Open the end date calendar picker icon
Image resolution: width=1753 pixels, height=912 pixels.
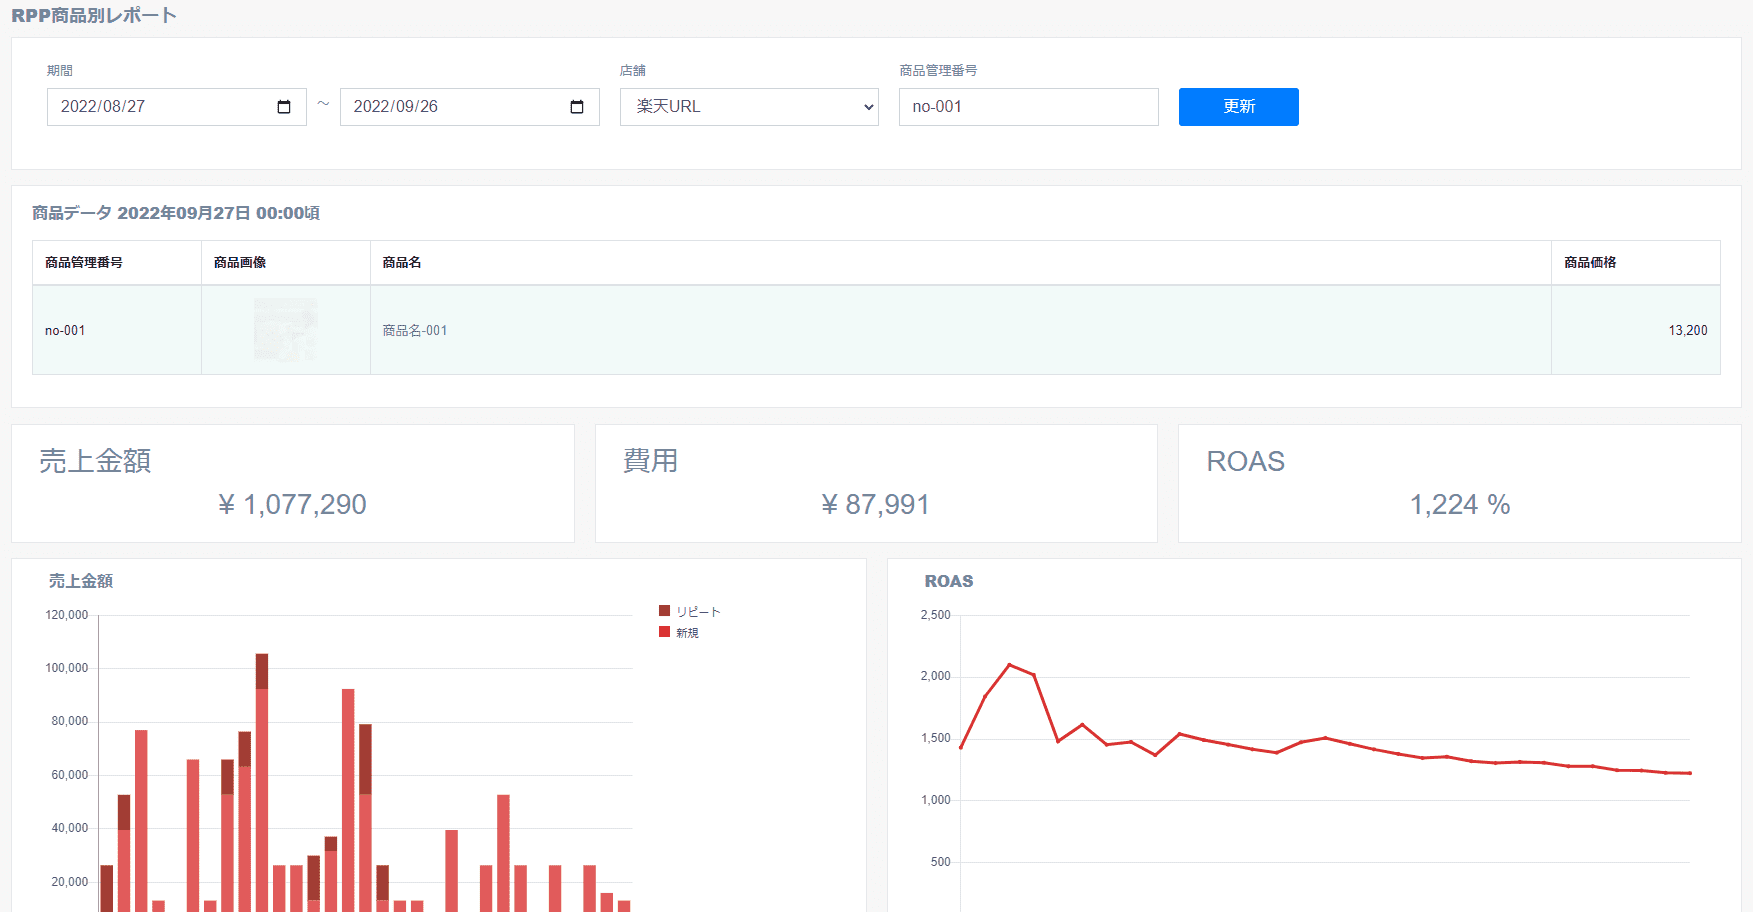point(577,107)
